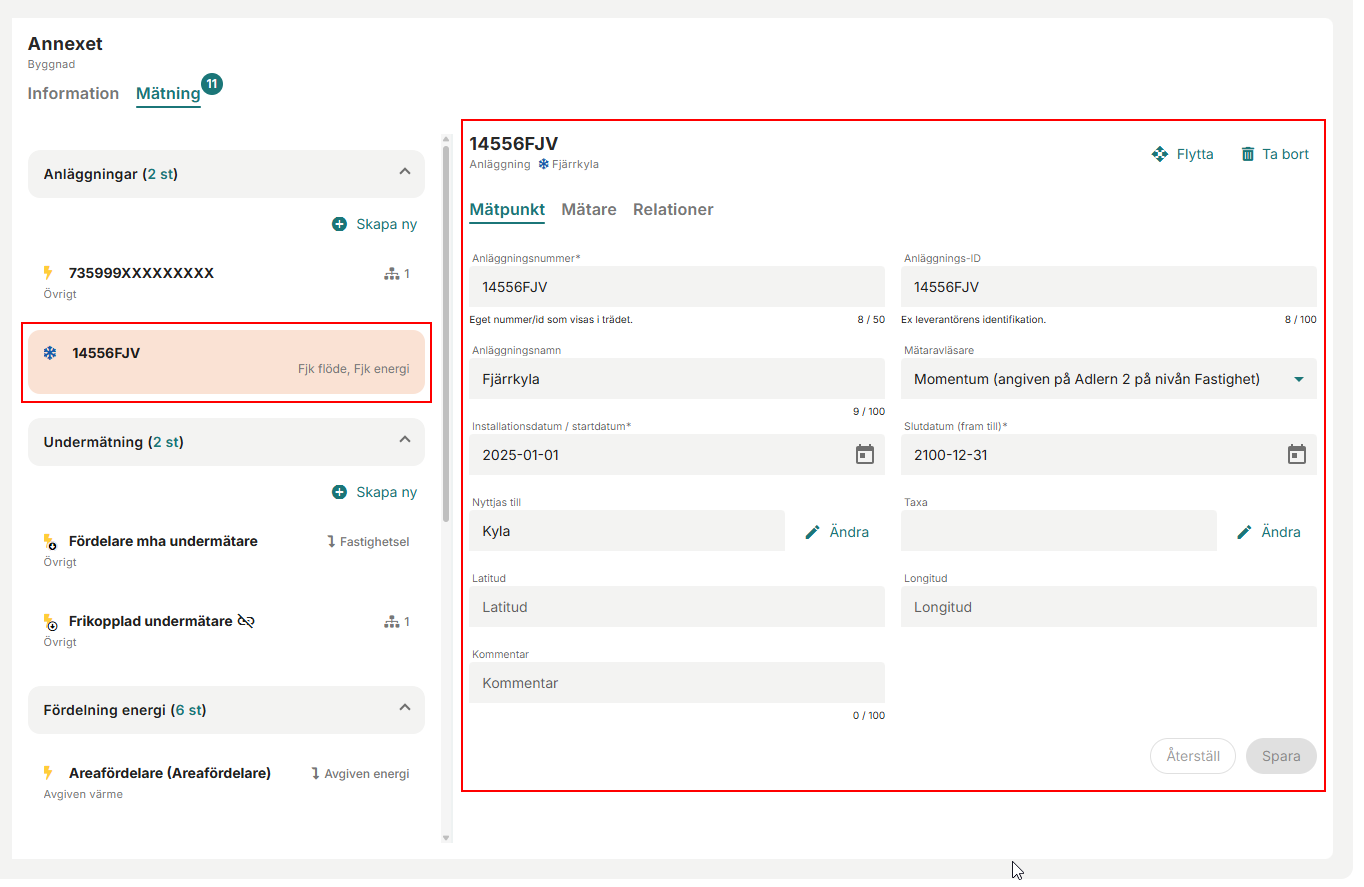The width and height of the screenshot is (1364, 887).
Task: Click the plus icon Skapa ny under Undermätning
Action: tap(340, 492)
